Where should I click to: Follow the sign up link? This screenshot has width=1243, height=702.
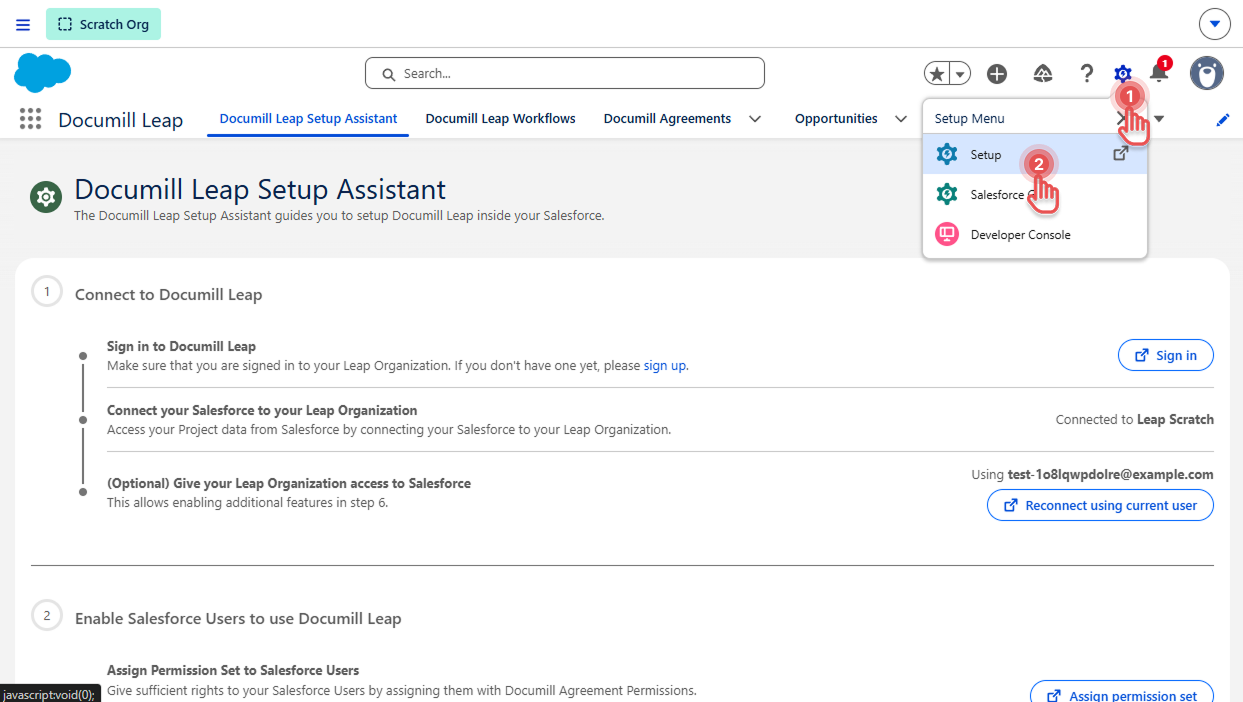pos(665,366)
